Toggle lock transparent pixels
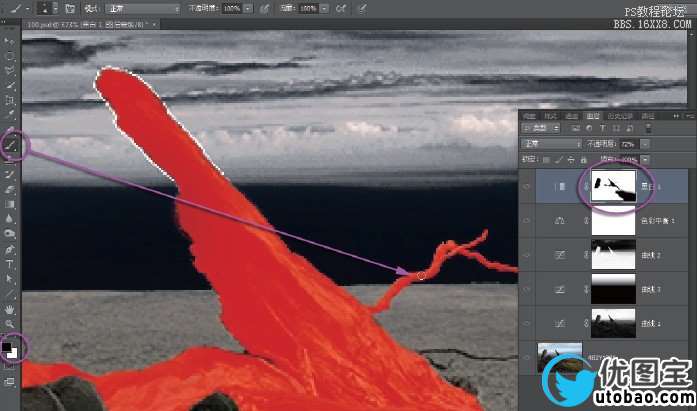 click(x=546, y=160)
